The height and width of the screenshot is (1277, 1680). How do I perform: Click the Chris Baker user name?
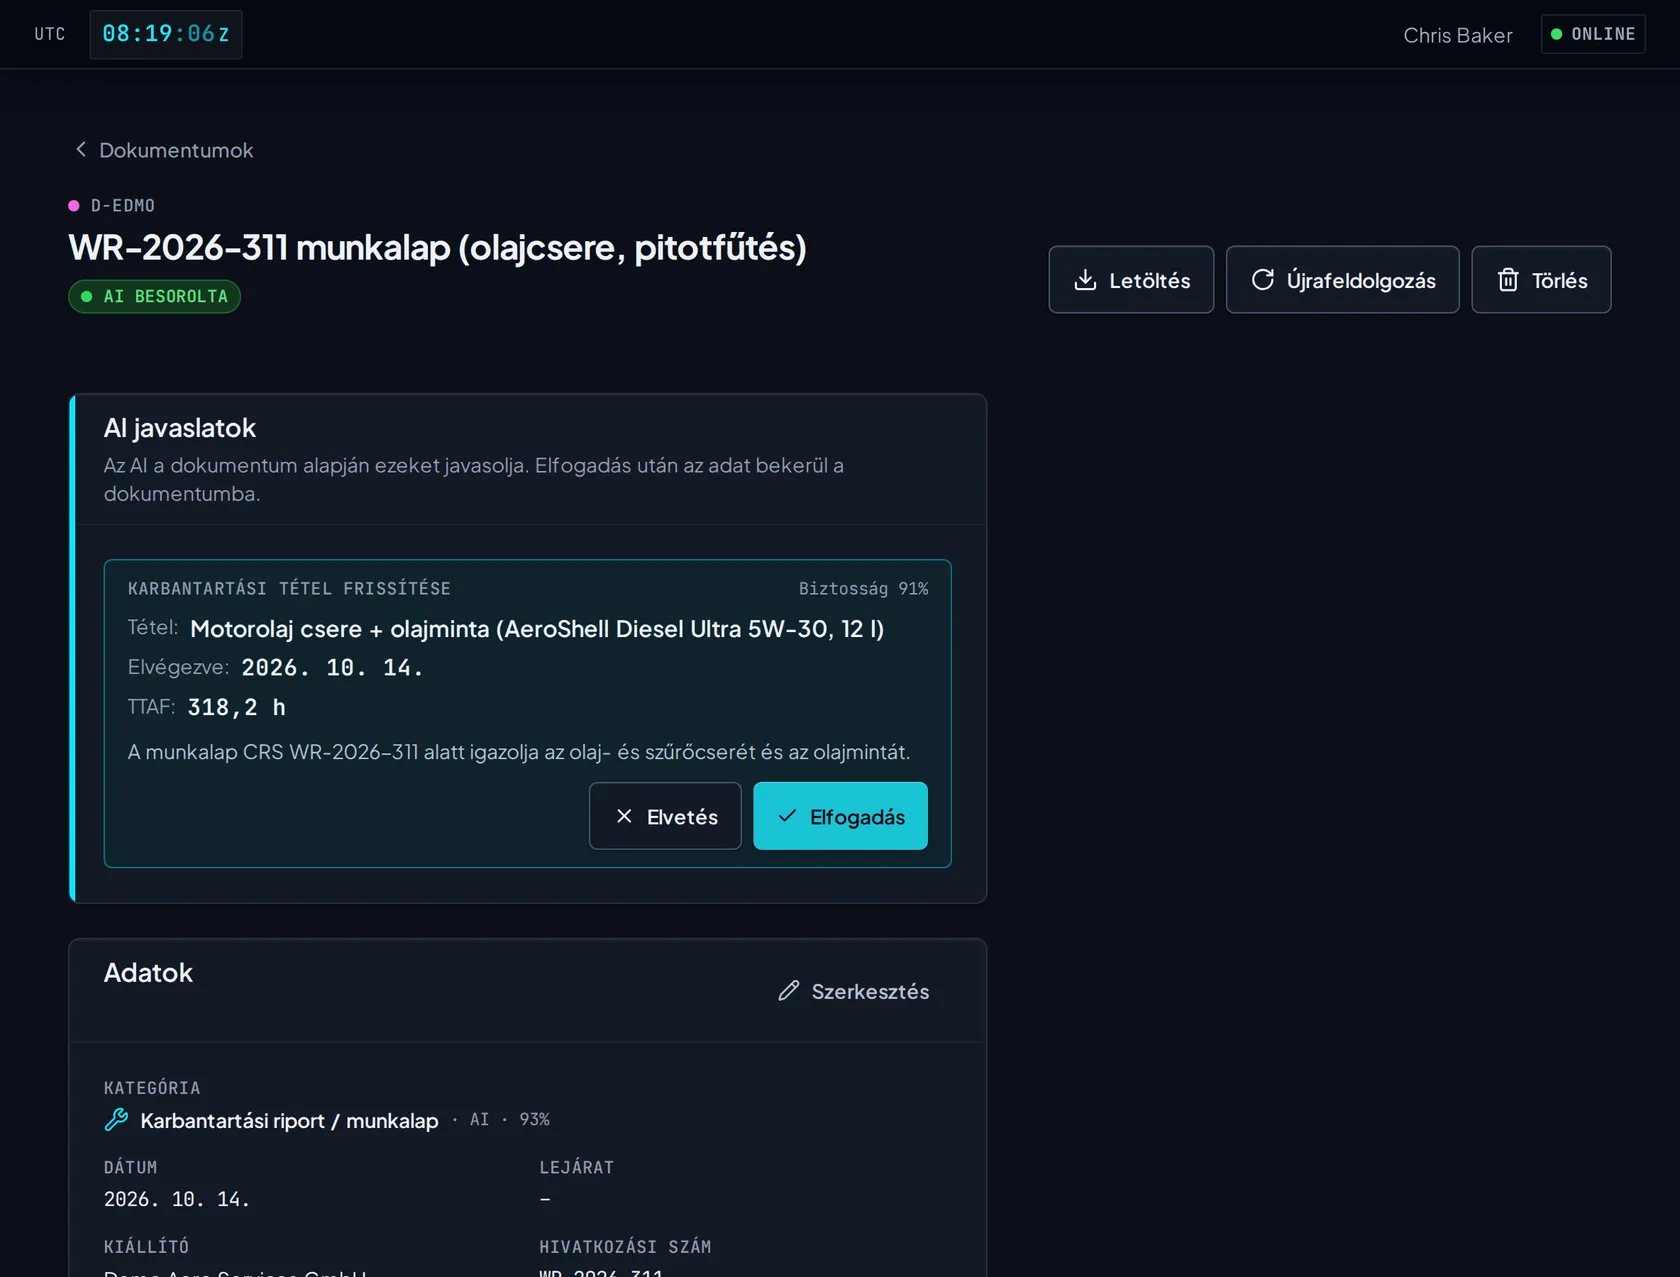pyautogui.click(x=1457, y=35)
